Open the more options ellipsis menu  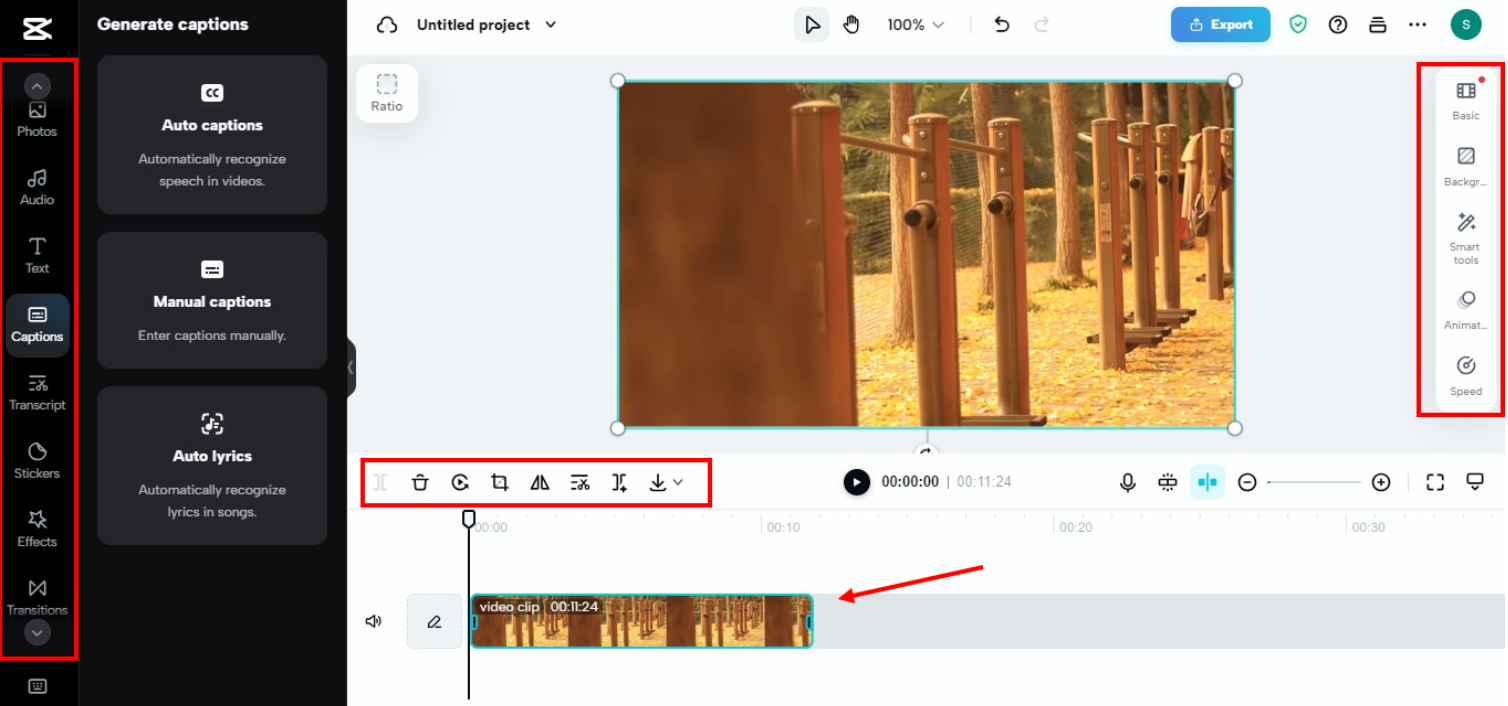point(1418,25)
